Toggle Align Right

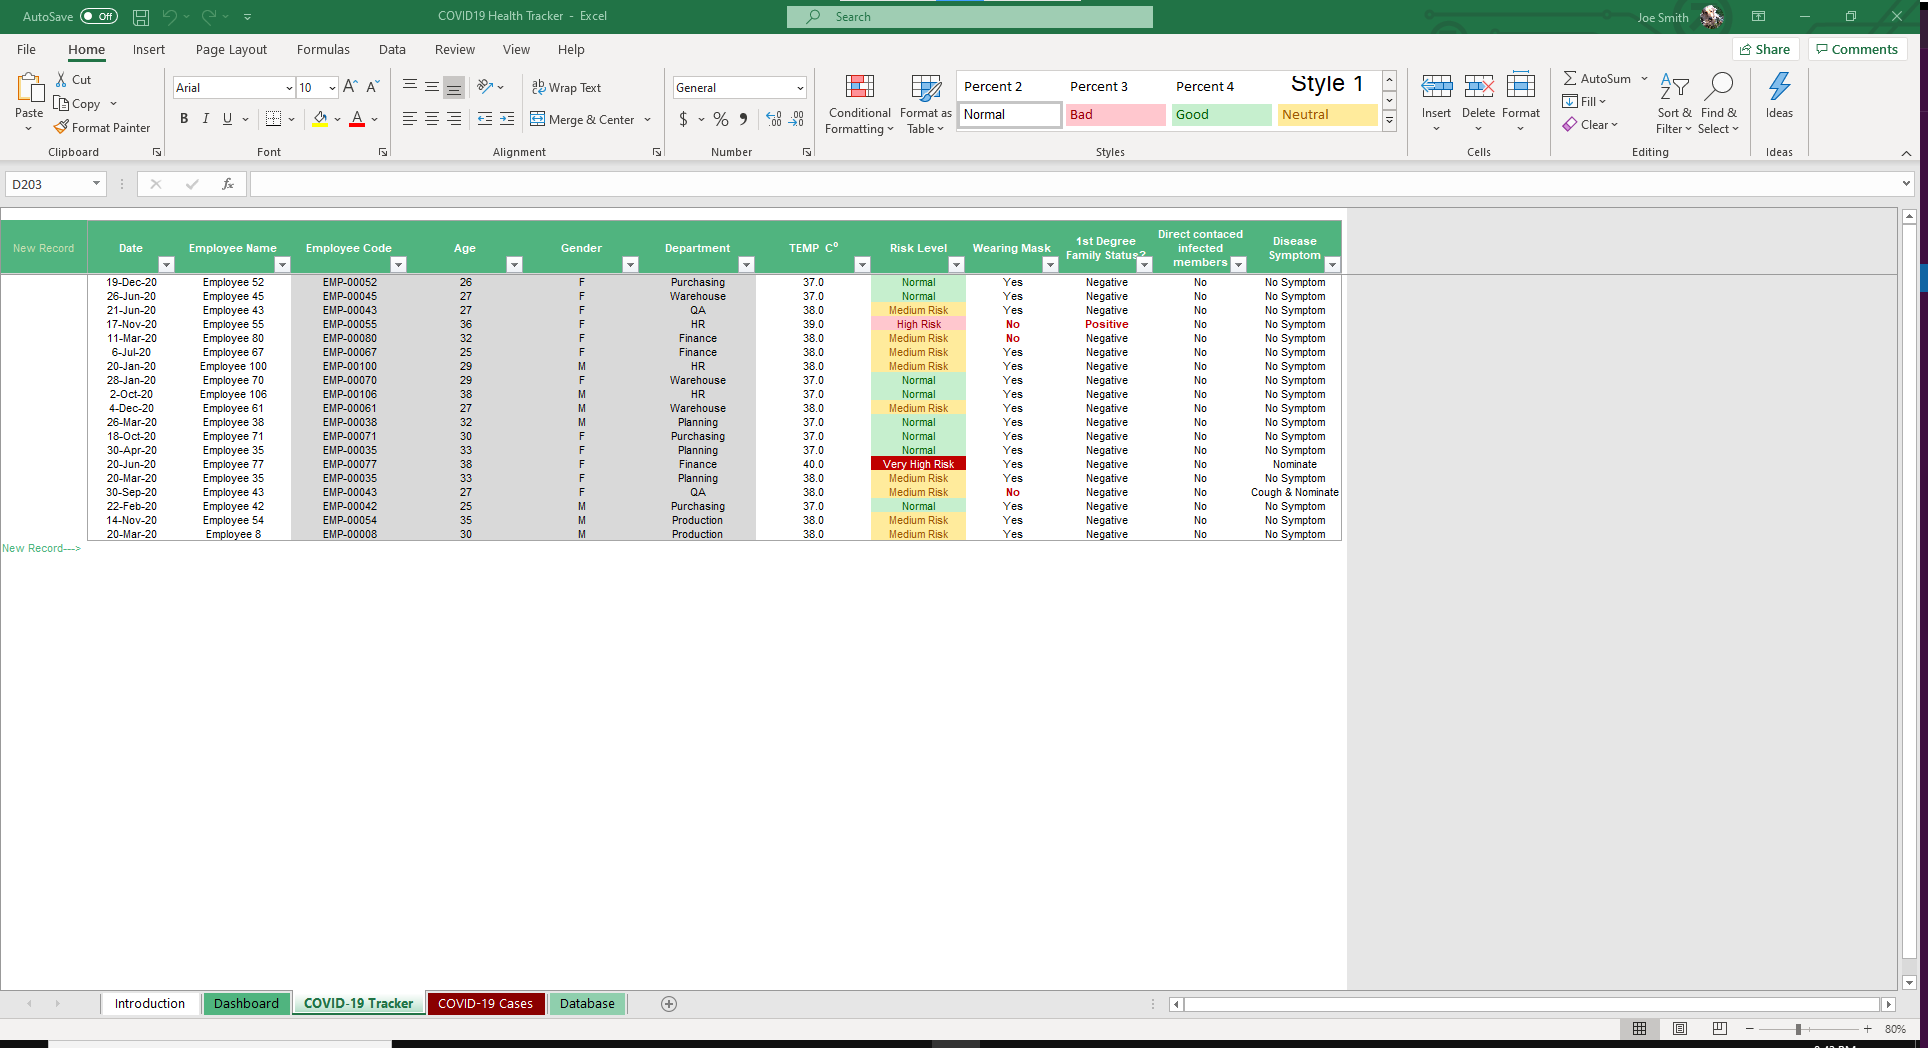(454, 119)
